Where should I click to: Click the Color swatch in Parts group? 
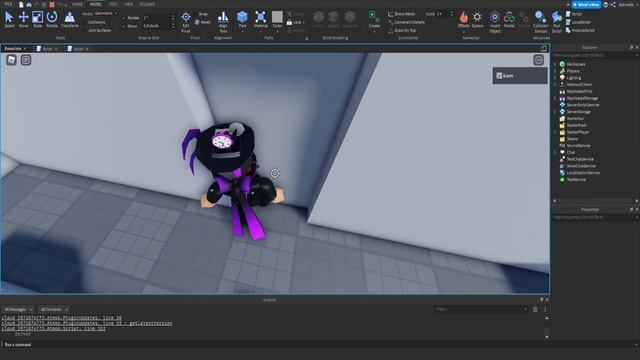[277, 17]
